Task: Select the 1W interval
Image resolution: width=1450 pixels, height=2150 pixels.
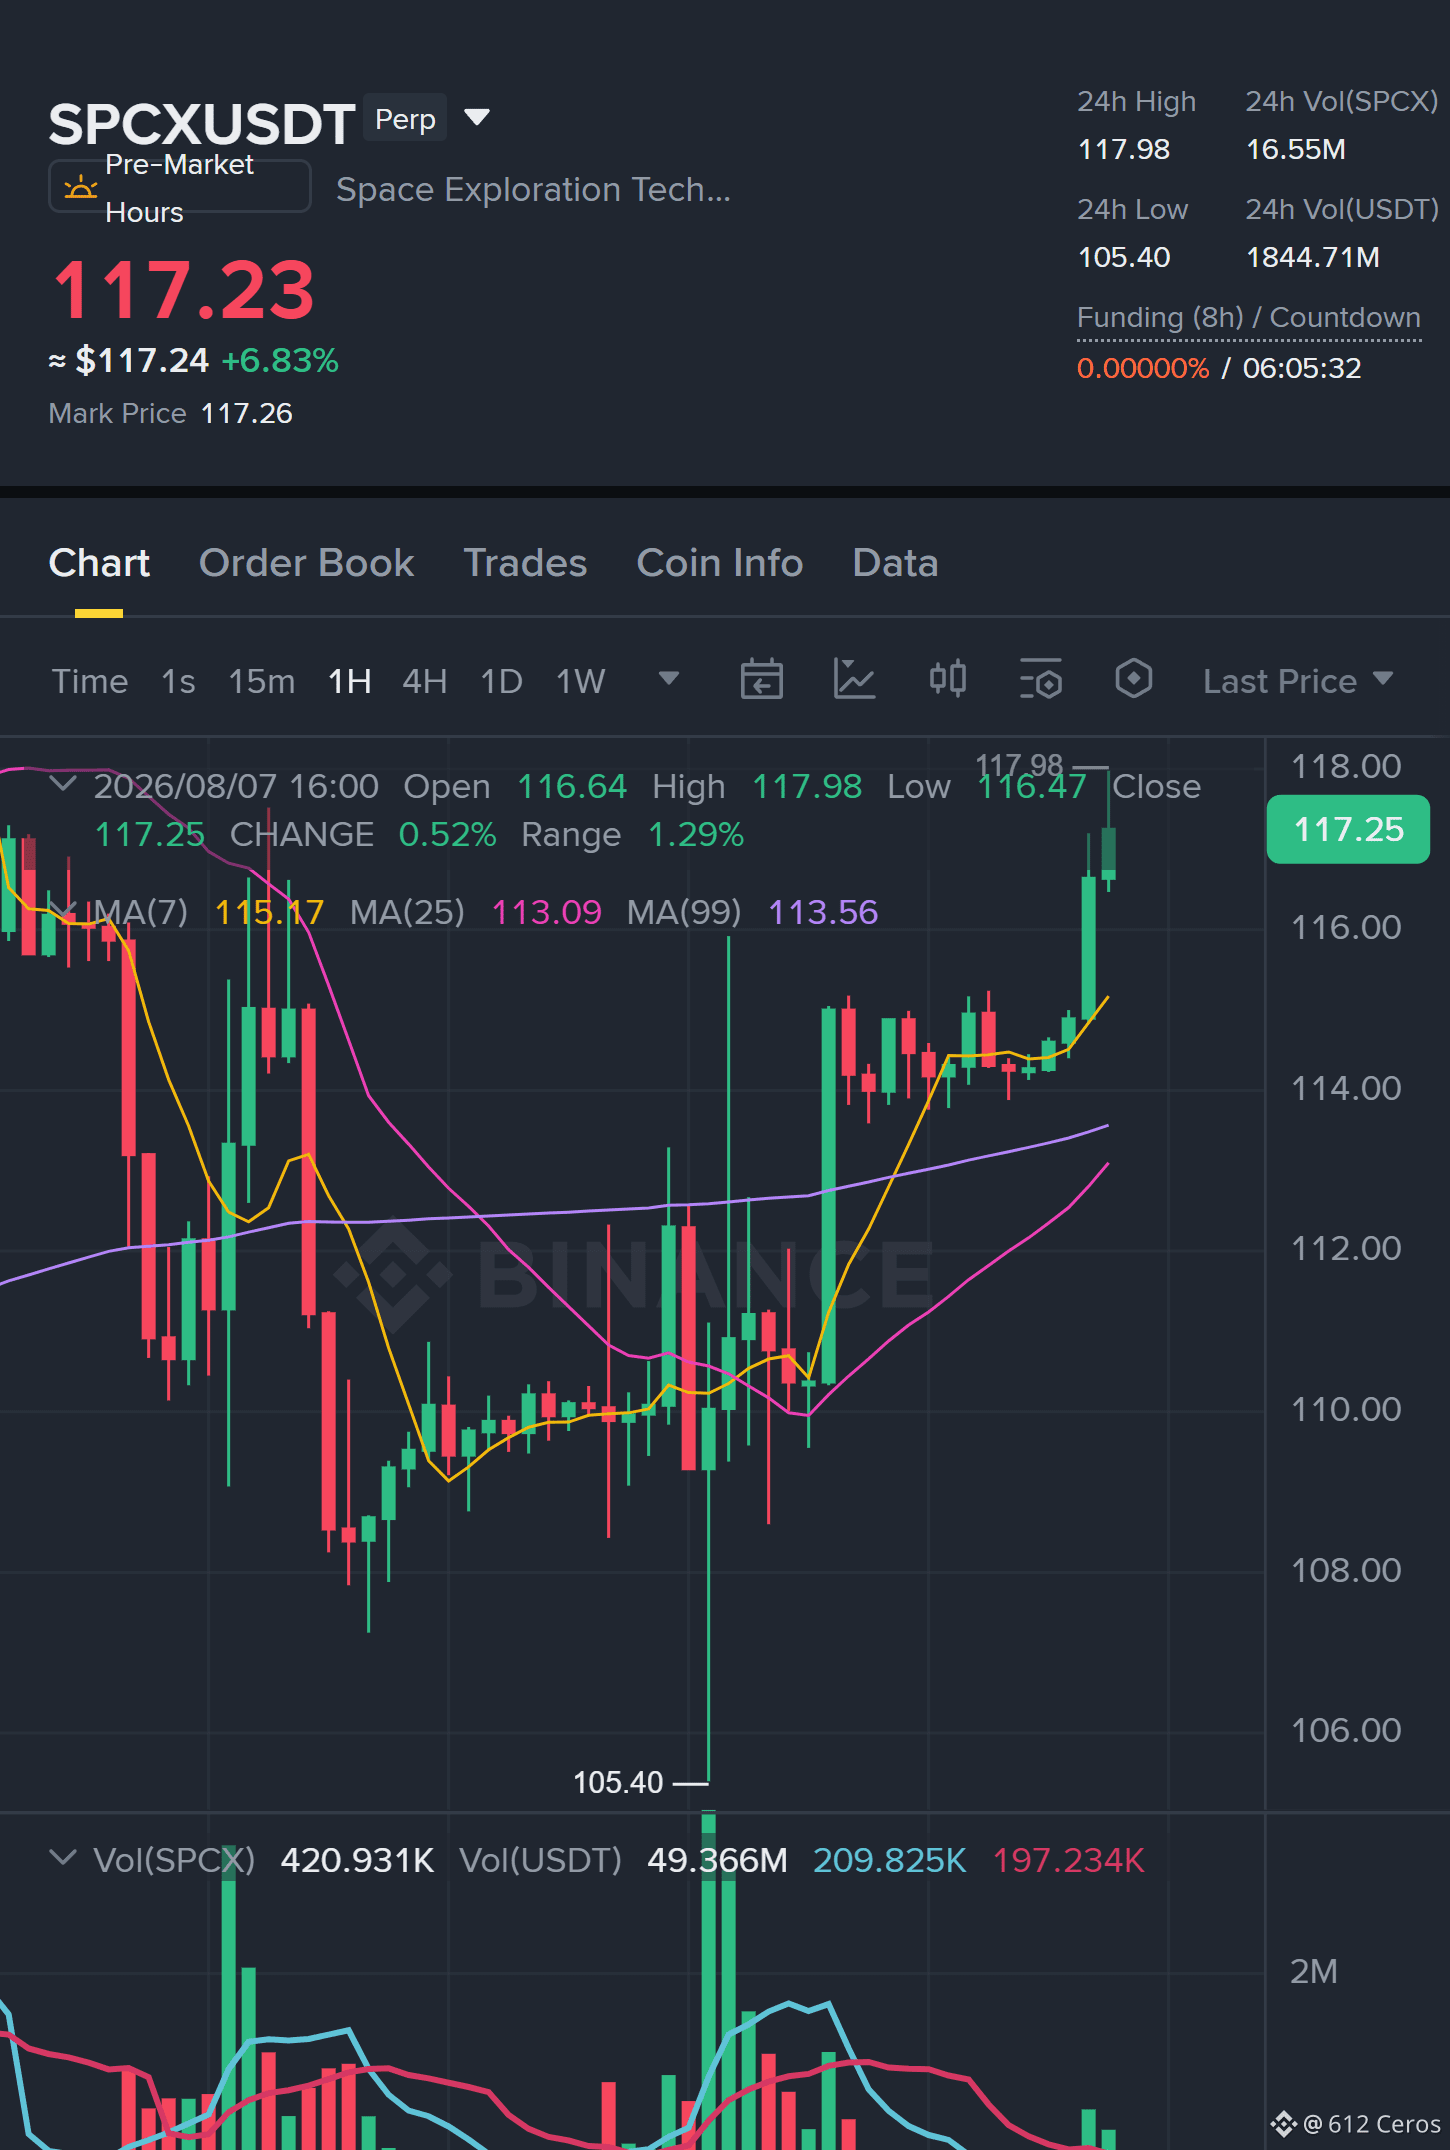Action: (581, 681)
